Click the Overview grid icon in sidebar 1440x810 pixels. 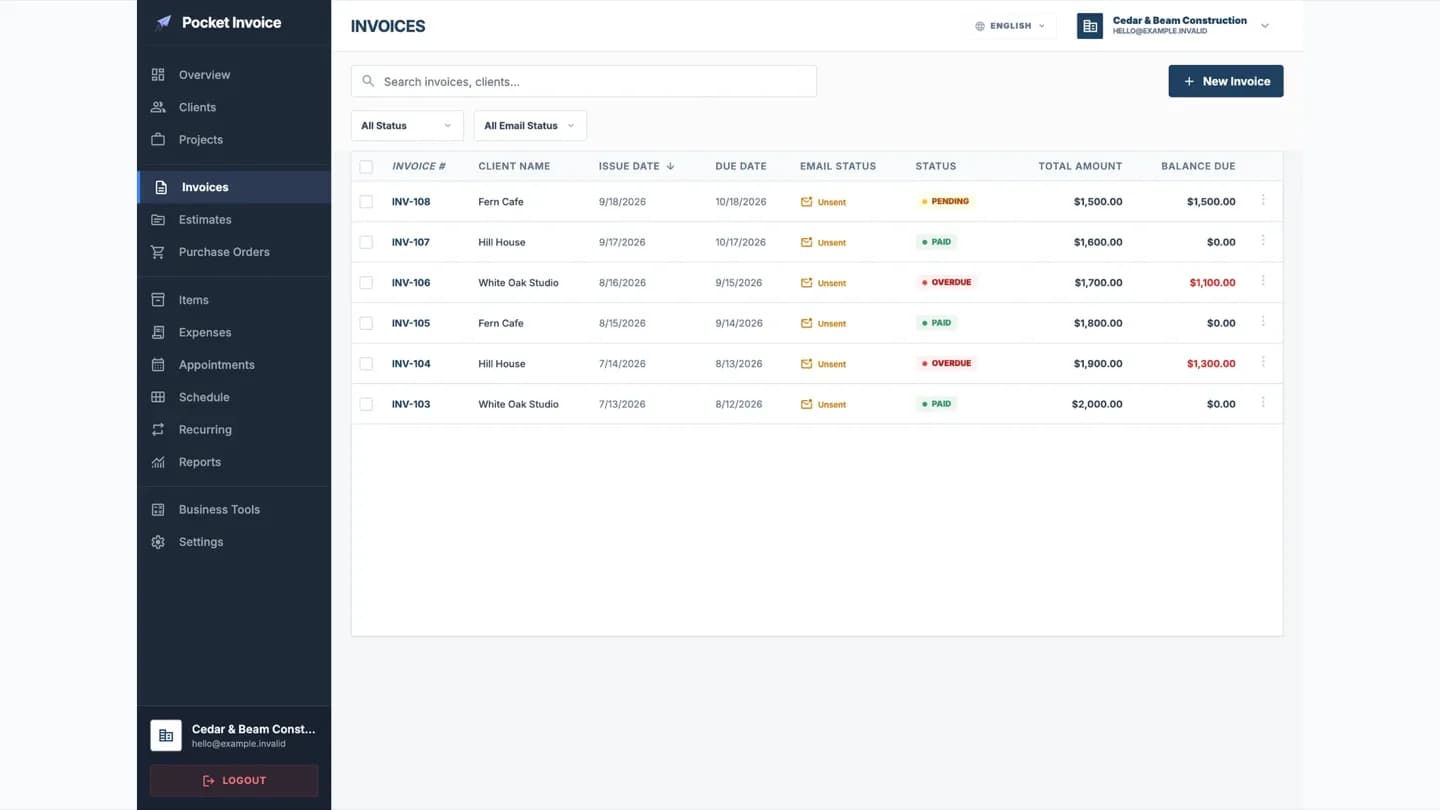click(158, 75)
